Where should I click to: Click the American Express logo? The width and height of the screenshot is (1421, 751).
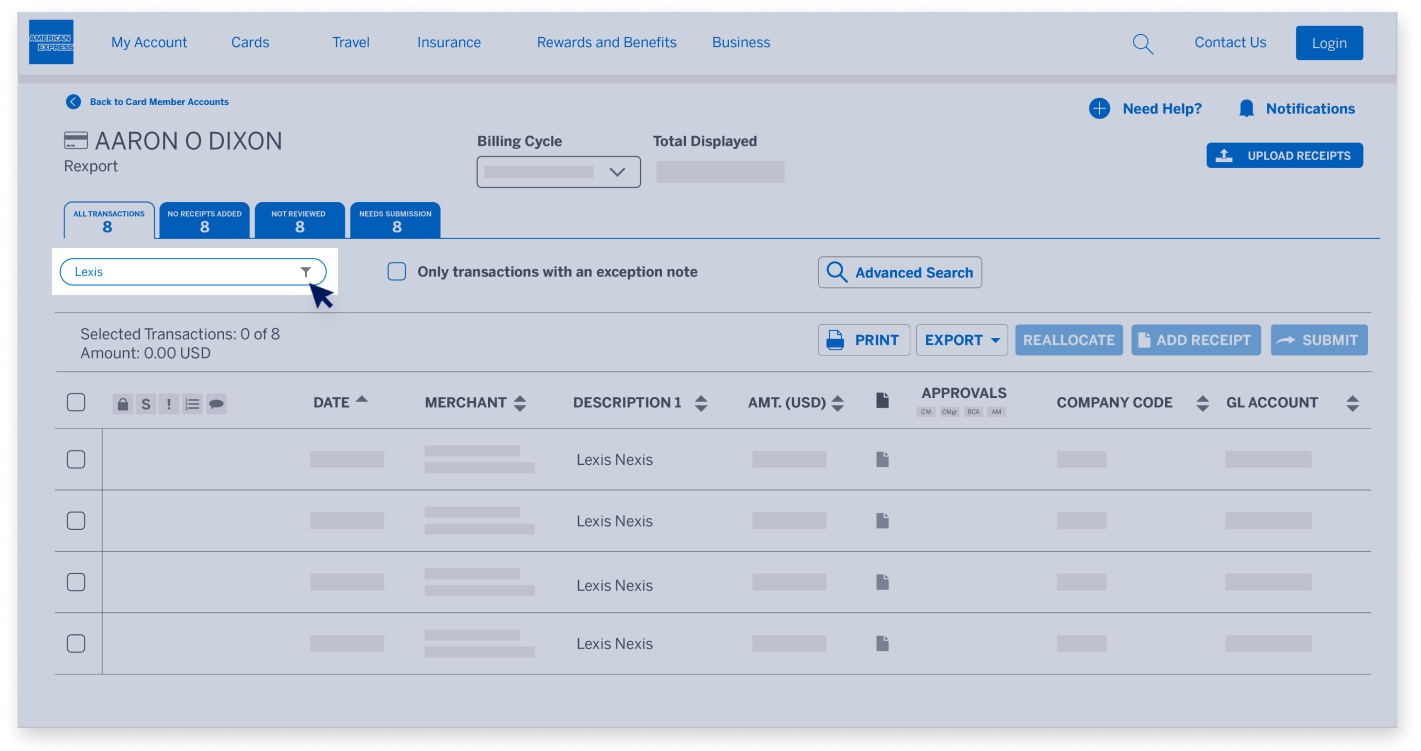(x=51, y=43)
